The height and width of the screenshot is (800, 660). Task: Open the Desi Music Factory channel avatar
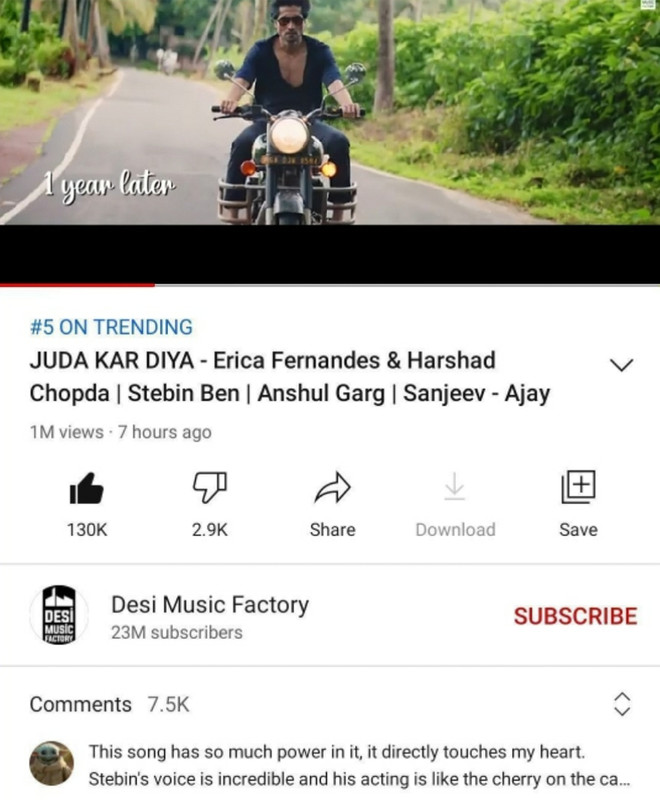(x=59, y=615)
